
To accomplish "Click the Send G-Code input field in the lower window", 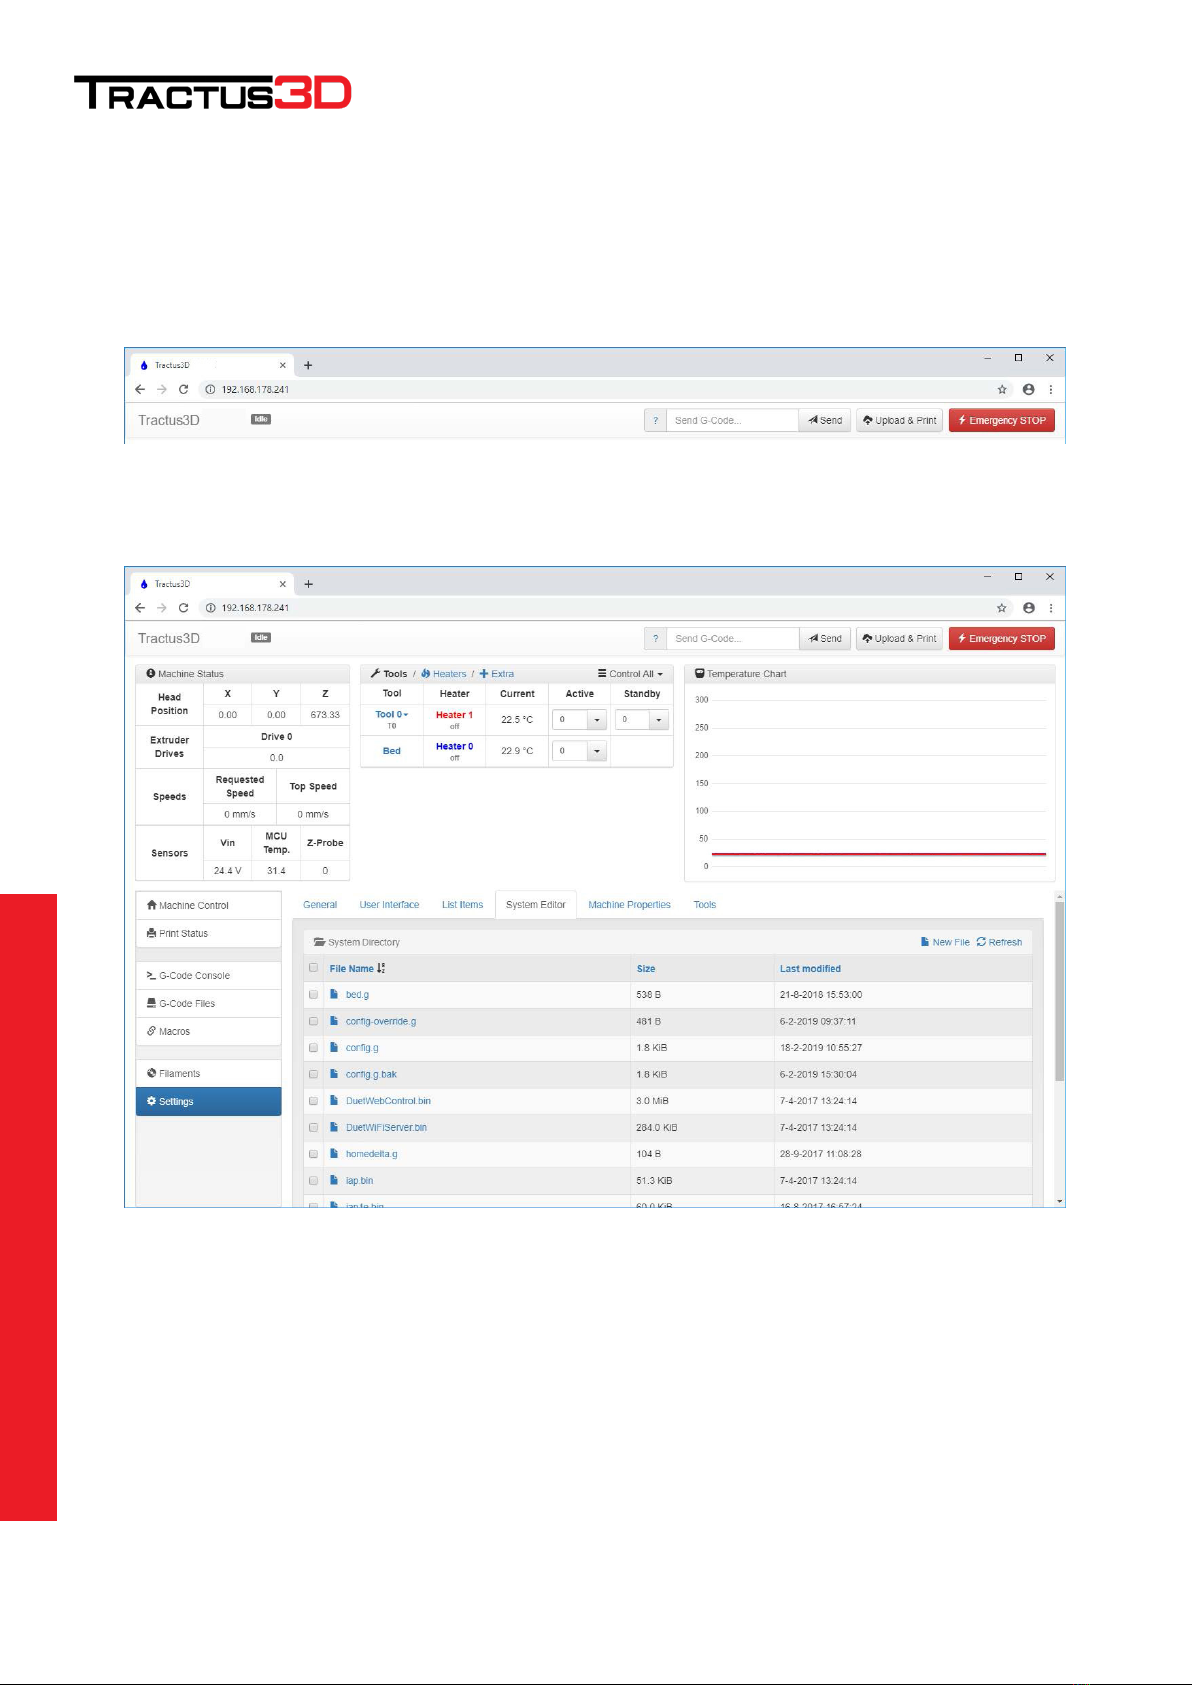I will coord(733,638).
